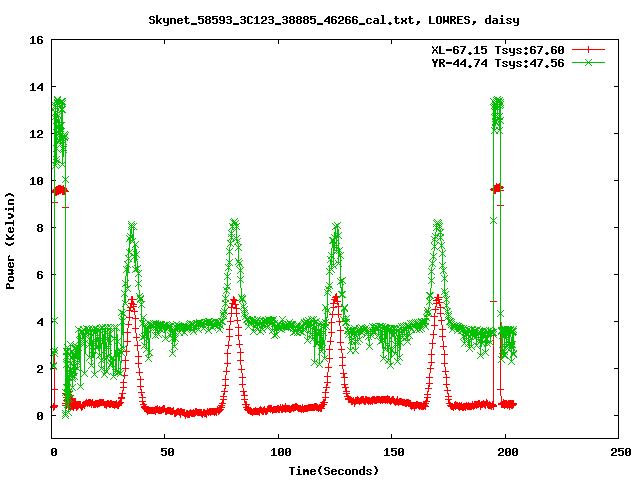Click the y-axis tick label 6
The image size is (640, 480).
coord(40,275)
